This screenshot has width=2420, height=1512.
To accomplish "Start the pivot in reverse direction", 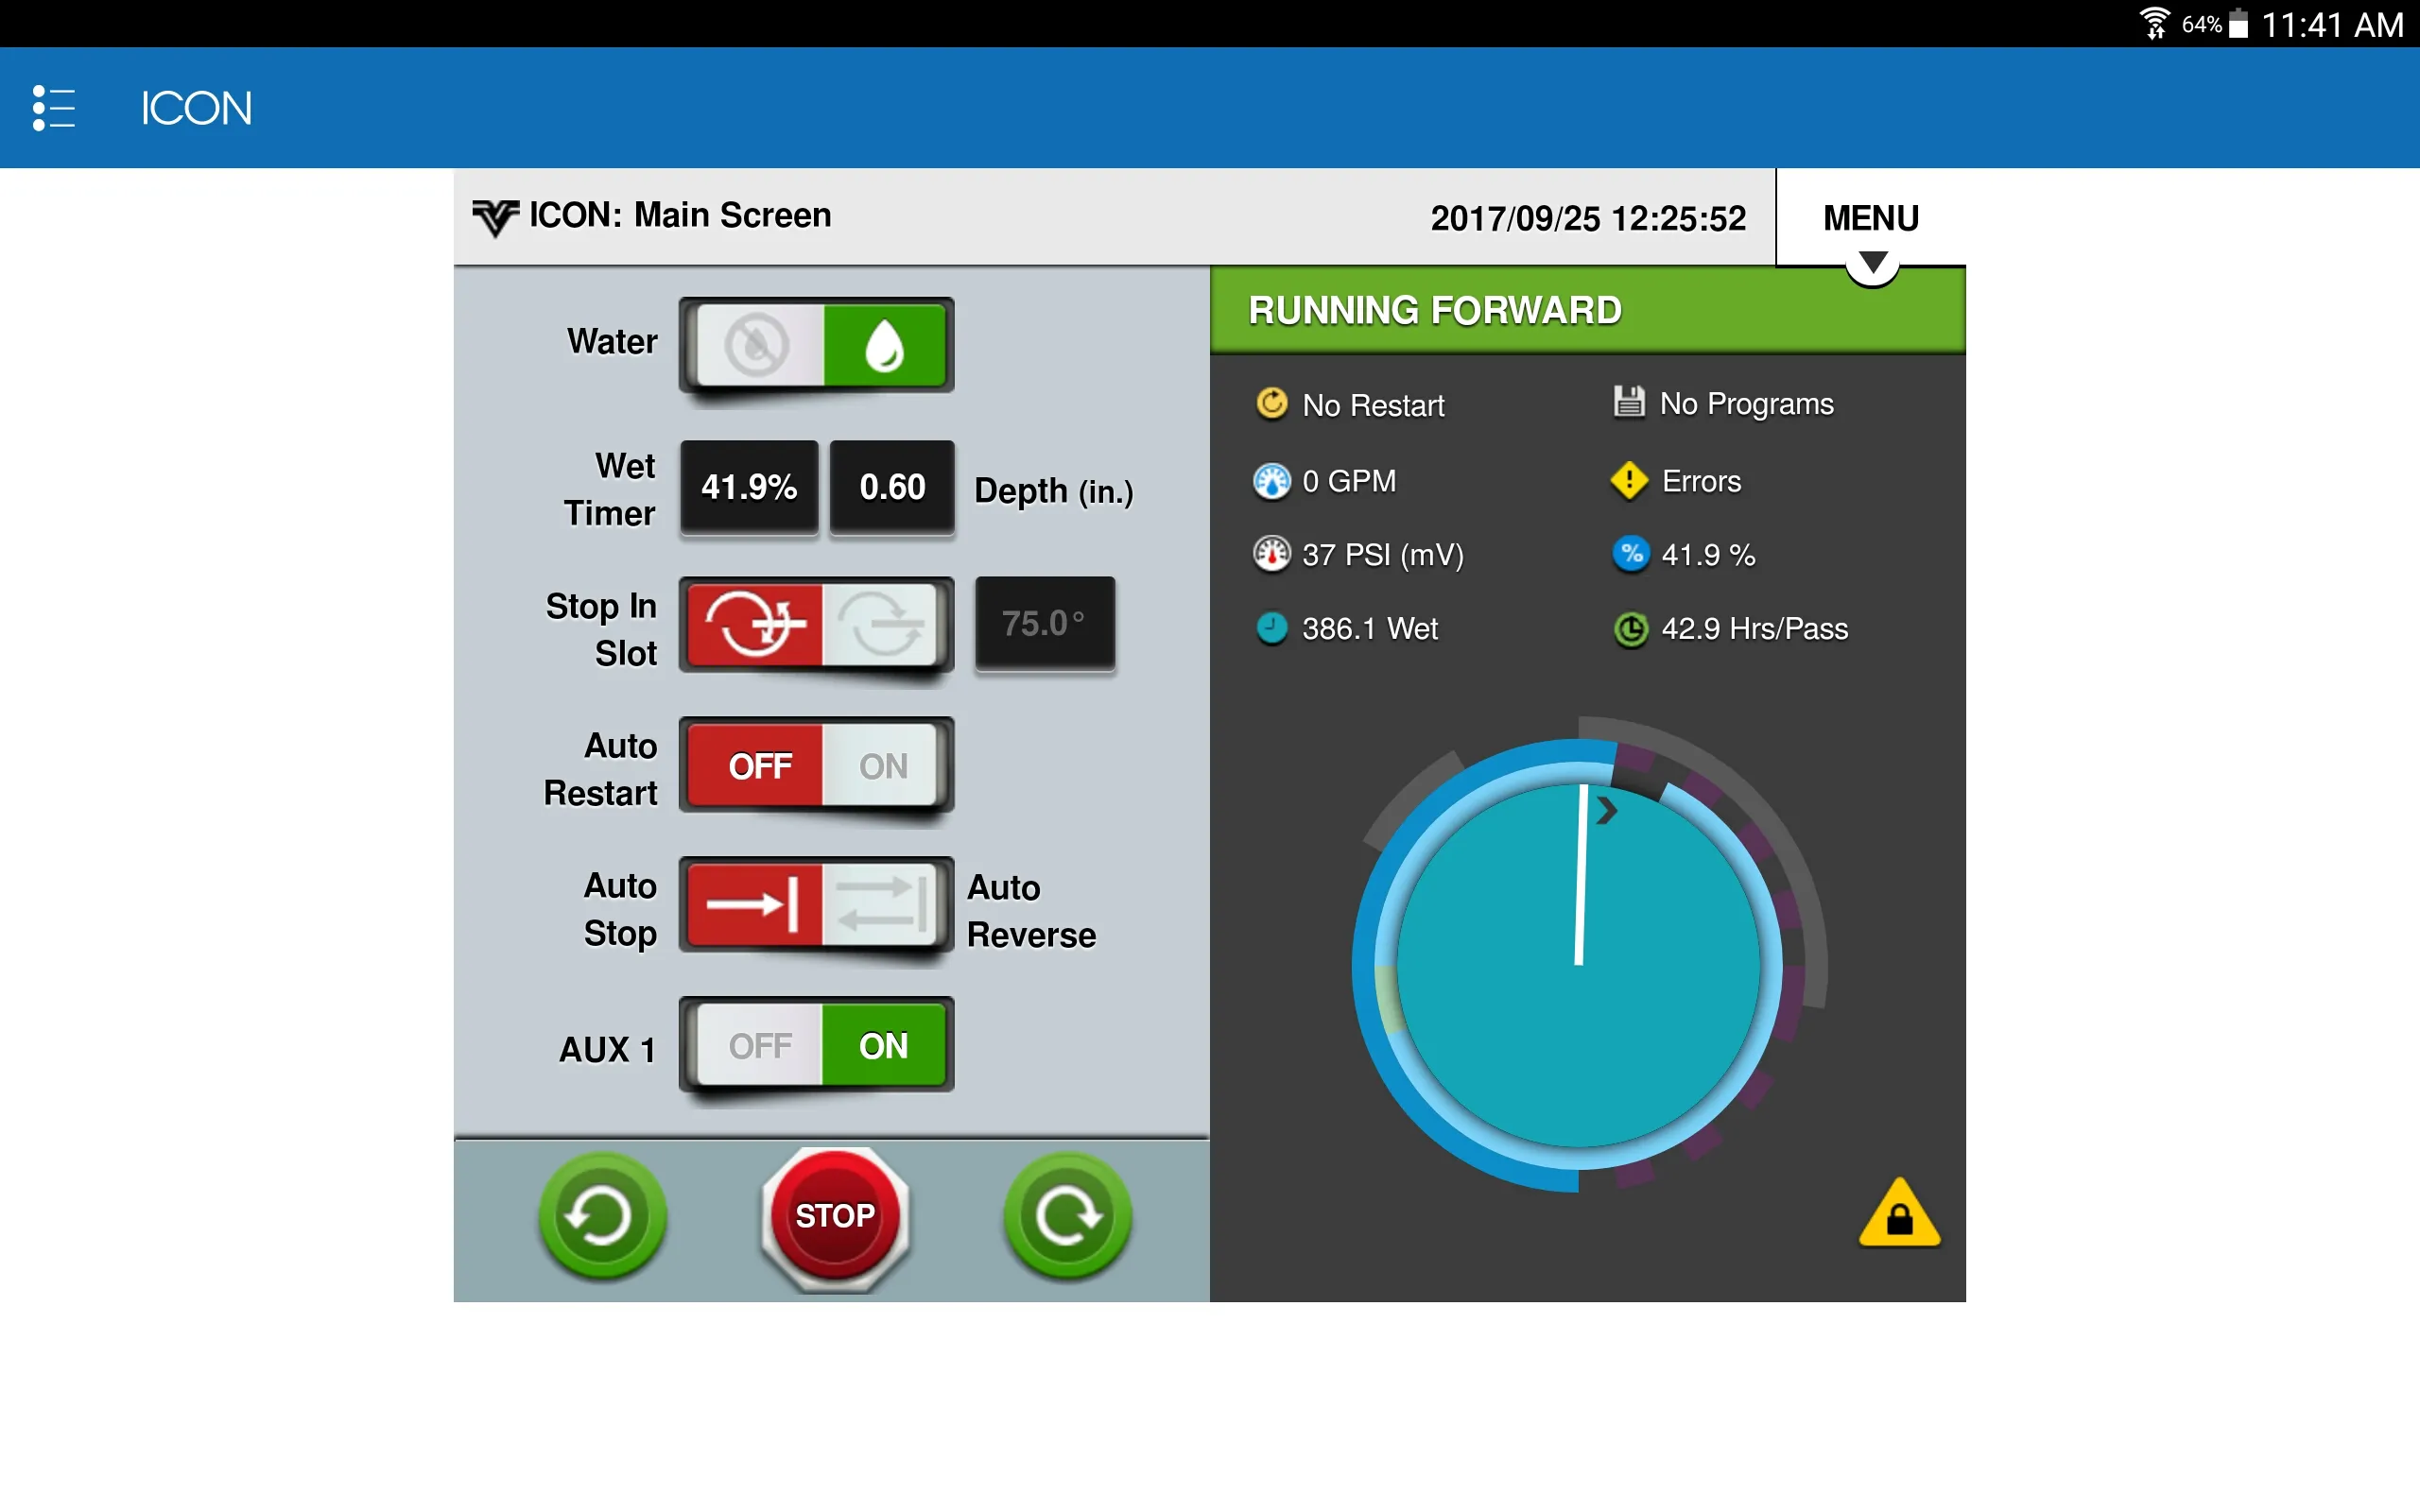I will (602, 1216).
